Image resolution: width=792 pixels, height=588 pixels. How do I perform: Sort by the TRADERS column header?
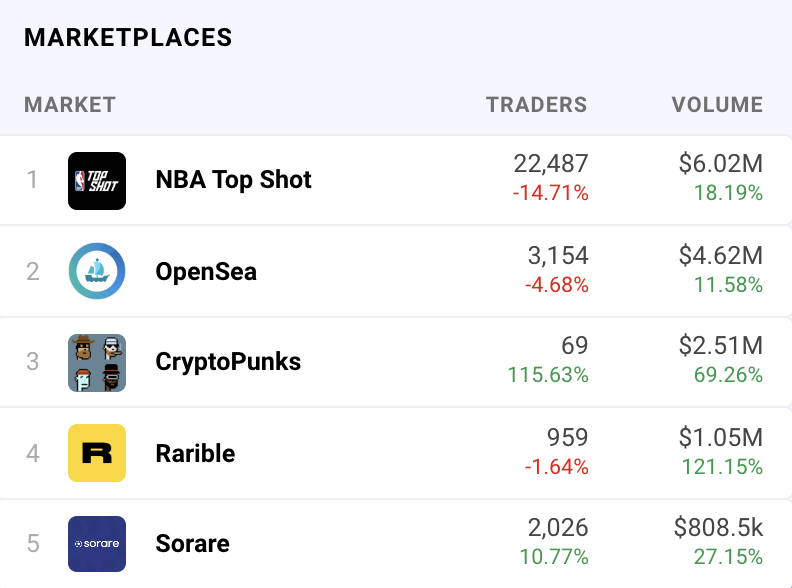click(x=536, y=105)
